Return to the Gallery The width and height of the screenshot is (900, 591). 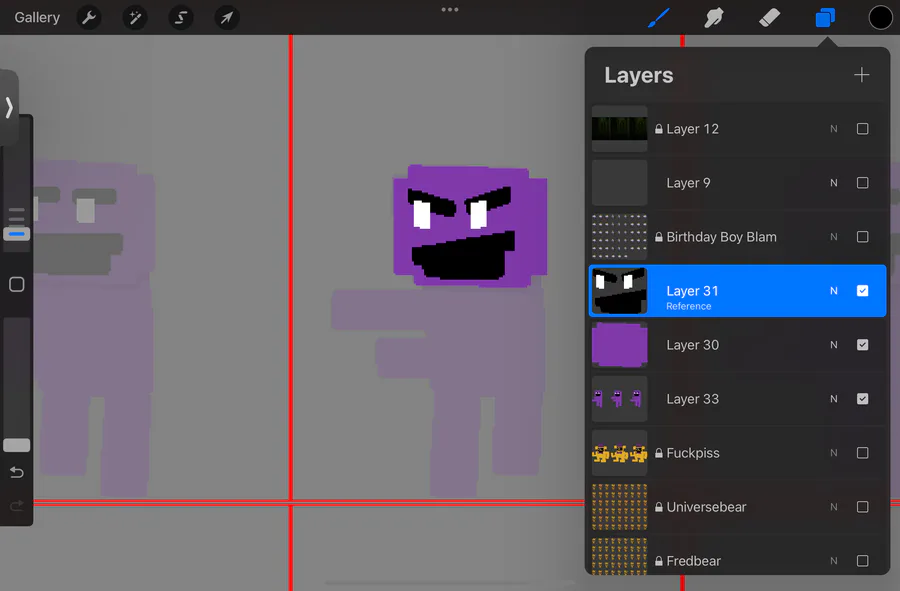point(37,18)
